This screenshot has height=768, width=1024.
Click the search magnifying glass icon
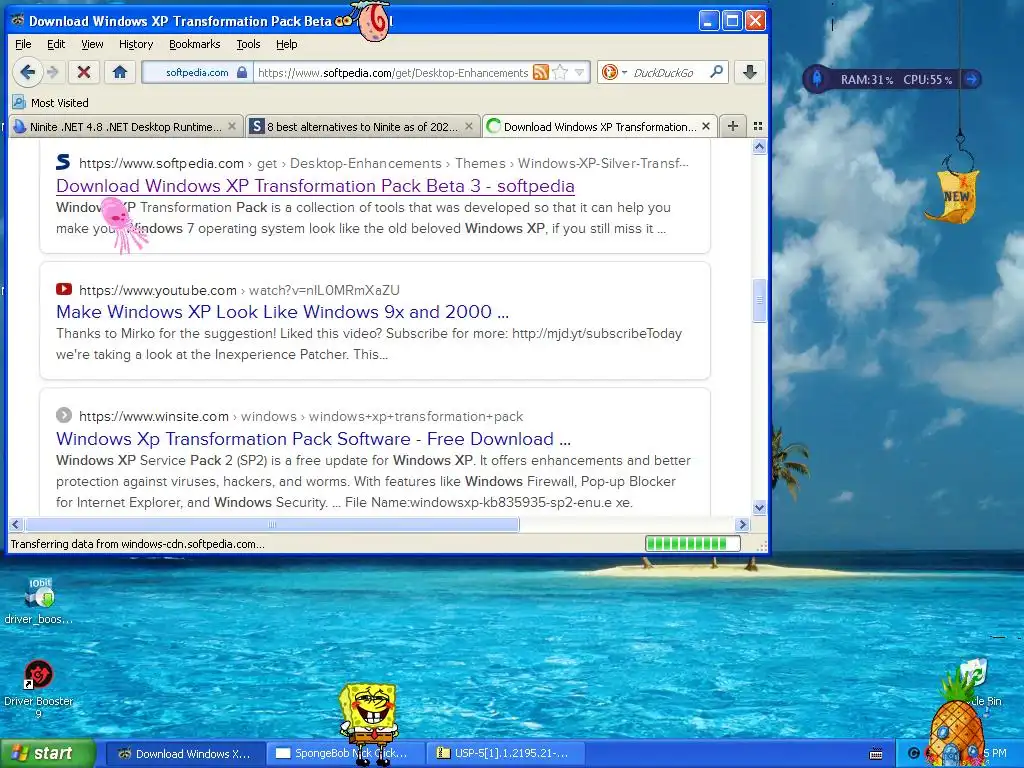point(716,72)
